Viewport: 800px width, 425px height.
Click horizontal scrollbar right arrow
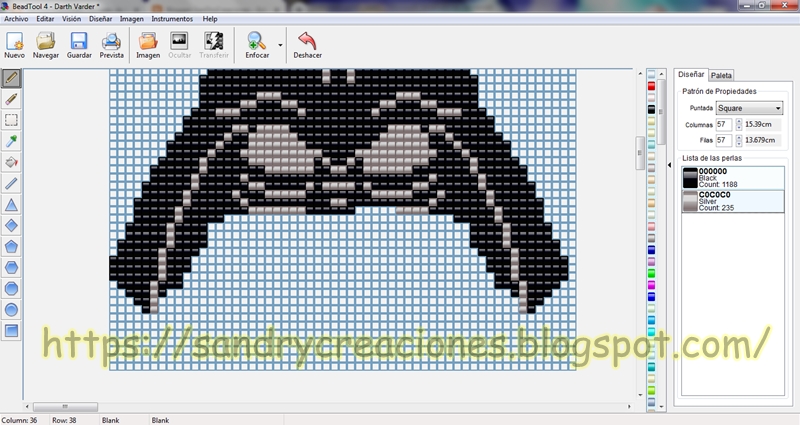[629, 407]
